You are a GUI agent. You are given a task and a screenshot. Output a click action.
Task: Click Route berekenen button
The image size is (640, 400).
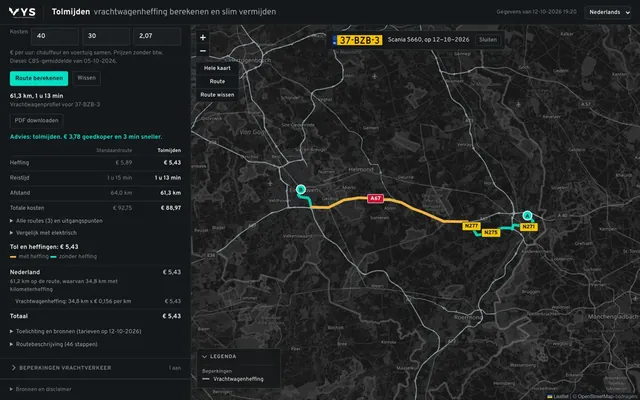tap(39, 78)
